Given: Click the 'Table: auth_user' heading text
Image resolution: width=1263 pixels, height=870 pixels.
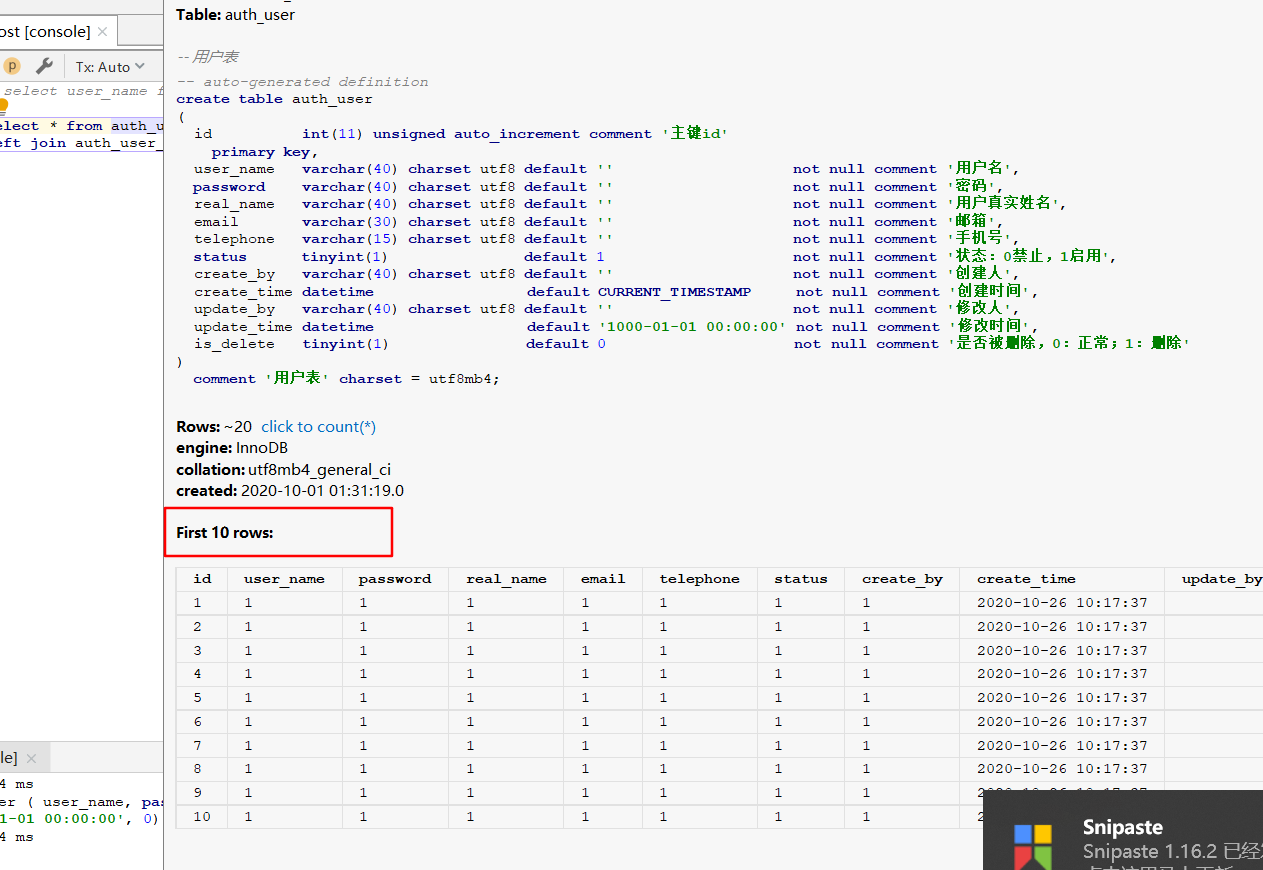Looking at the screenshot, I should (235, 15).
